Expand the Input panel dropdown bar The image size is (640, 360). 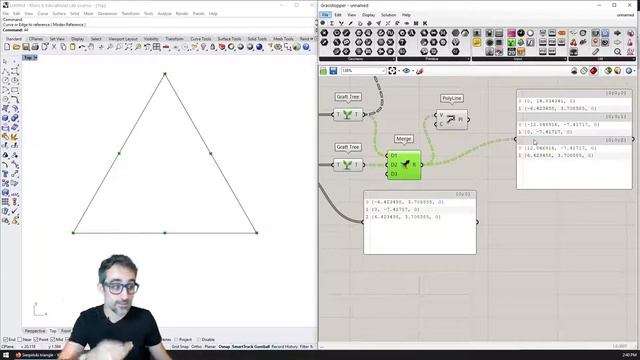(519, 59)
